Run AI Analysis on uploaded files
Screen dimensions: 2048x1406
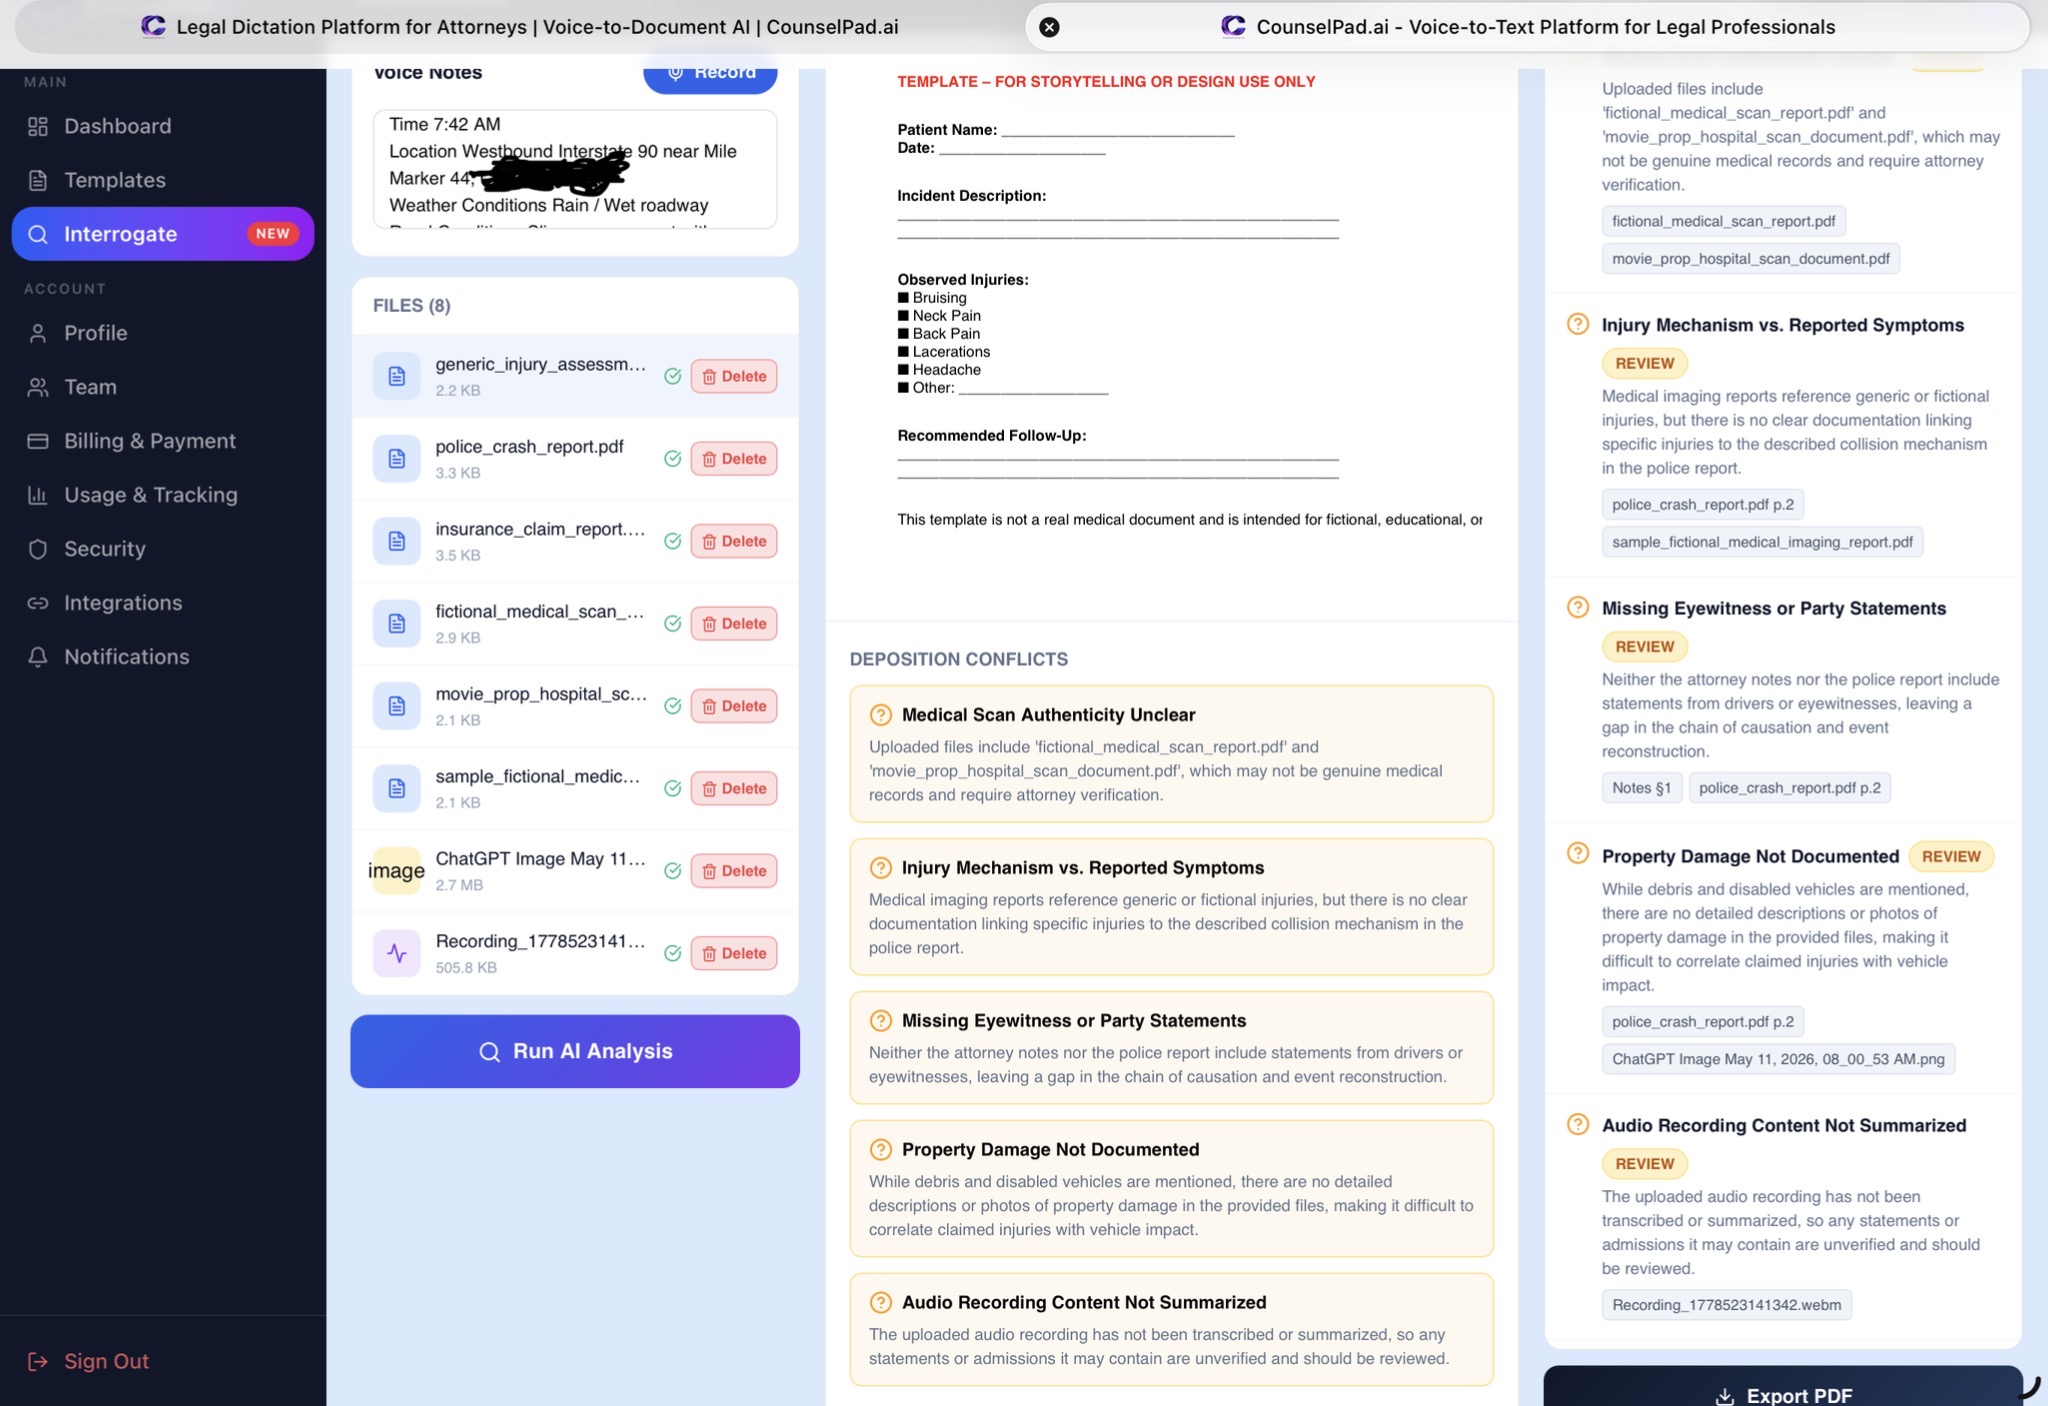575,1051
